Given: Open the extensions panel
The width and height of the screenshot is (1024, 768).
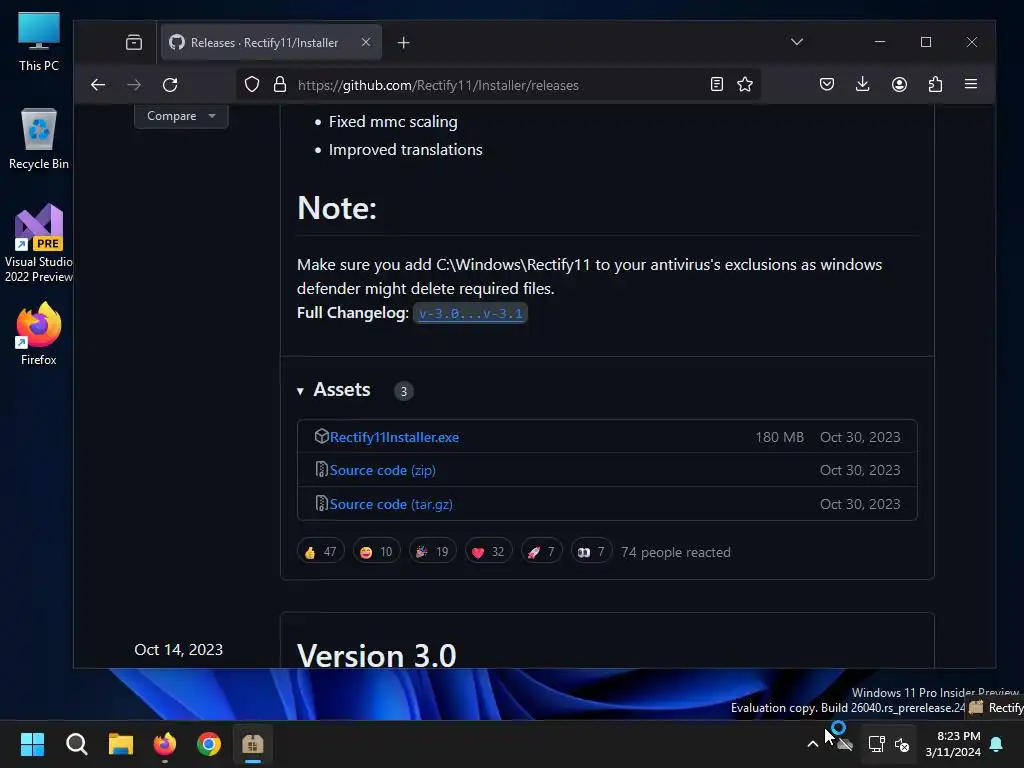Looking at the screenshot, I should 935,84.
